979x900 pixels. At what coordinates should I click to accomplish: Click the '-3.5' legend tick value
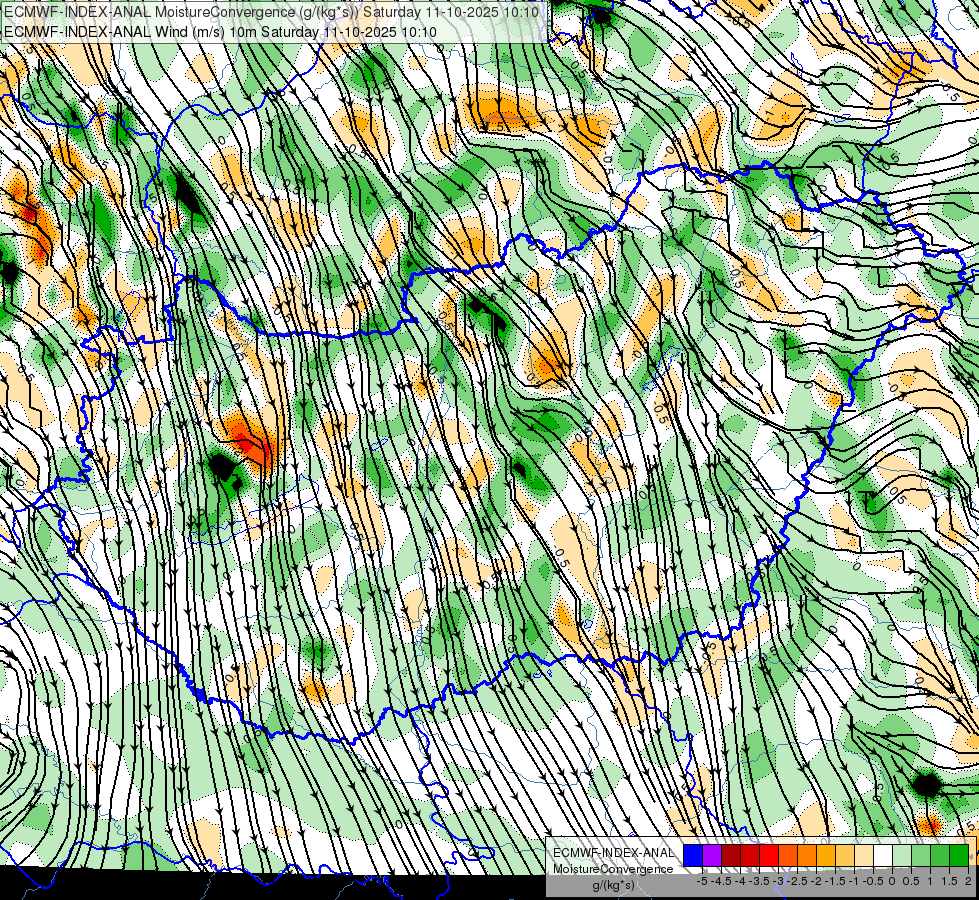[760, 881]
